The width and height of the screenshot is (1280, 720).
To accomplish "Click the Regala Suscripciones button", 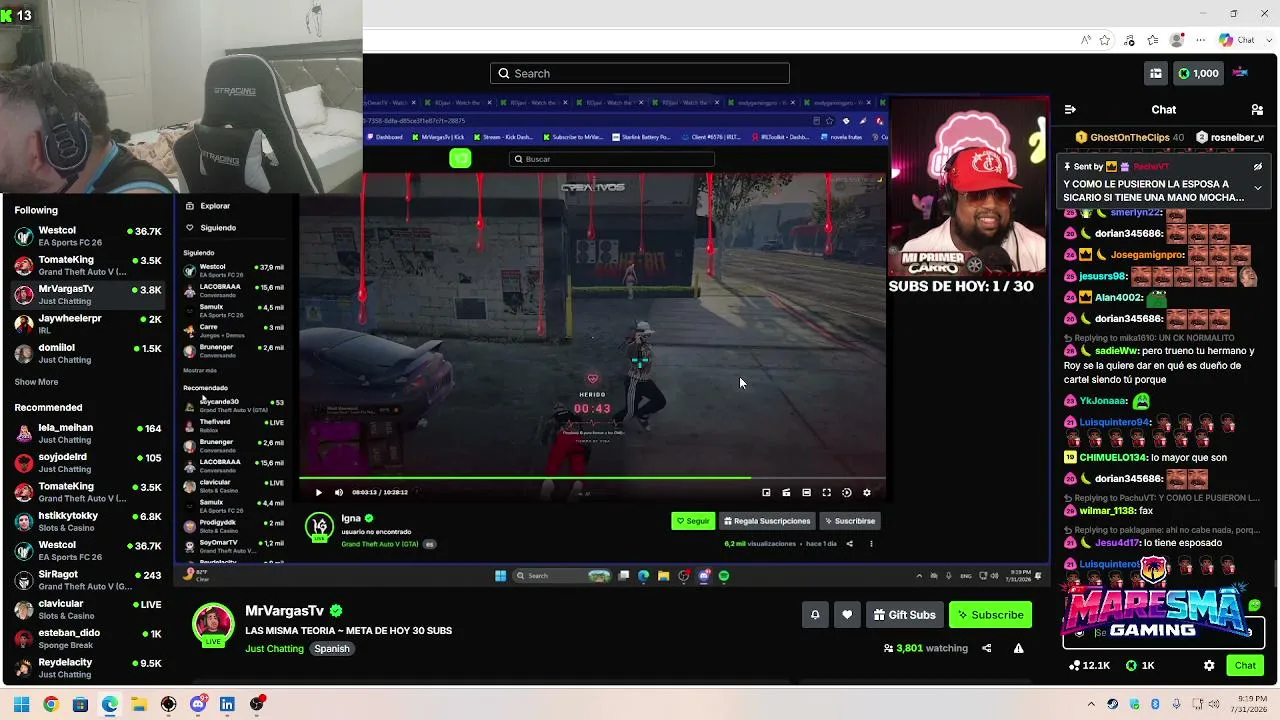I will [767, 521].
